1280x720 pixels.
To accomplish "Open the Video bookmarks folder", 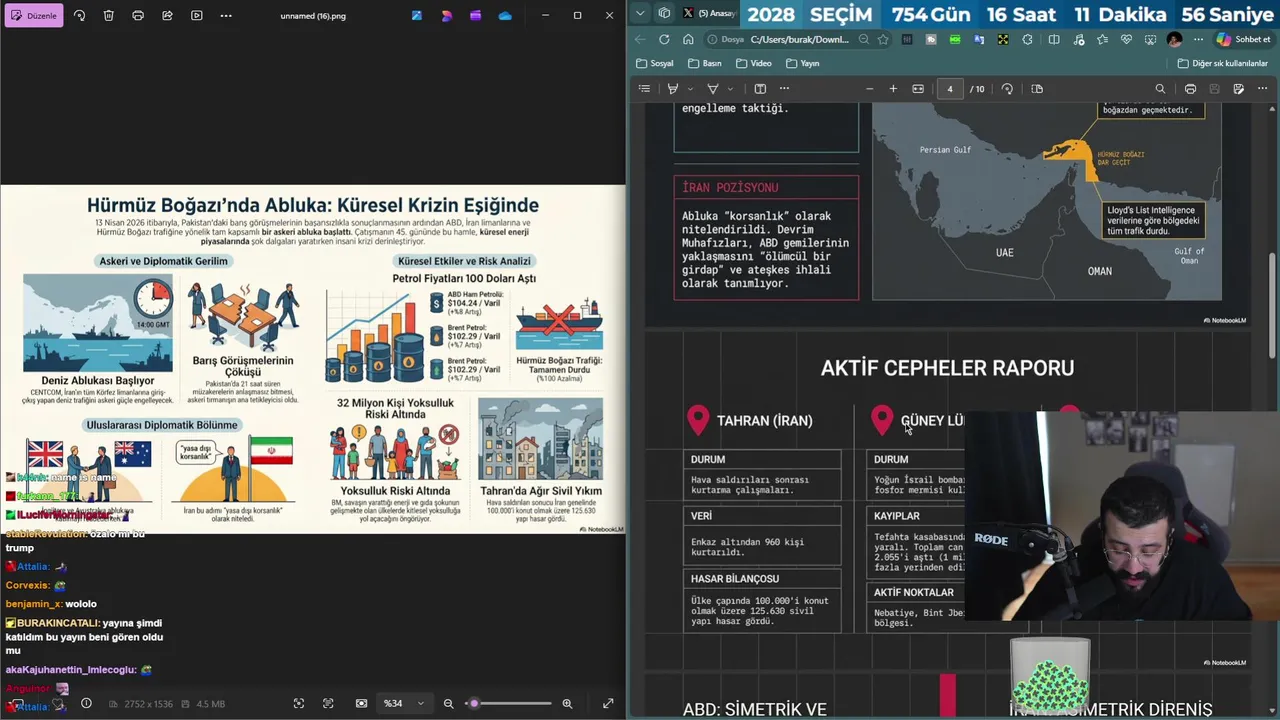I will 754,63.
